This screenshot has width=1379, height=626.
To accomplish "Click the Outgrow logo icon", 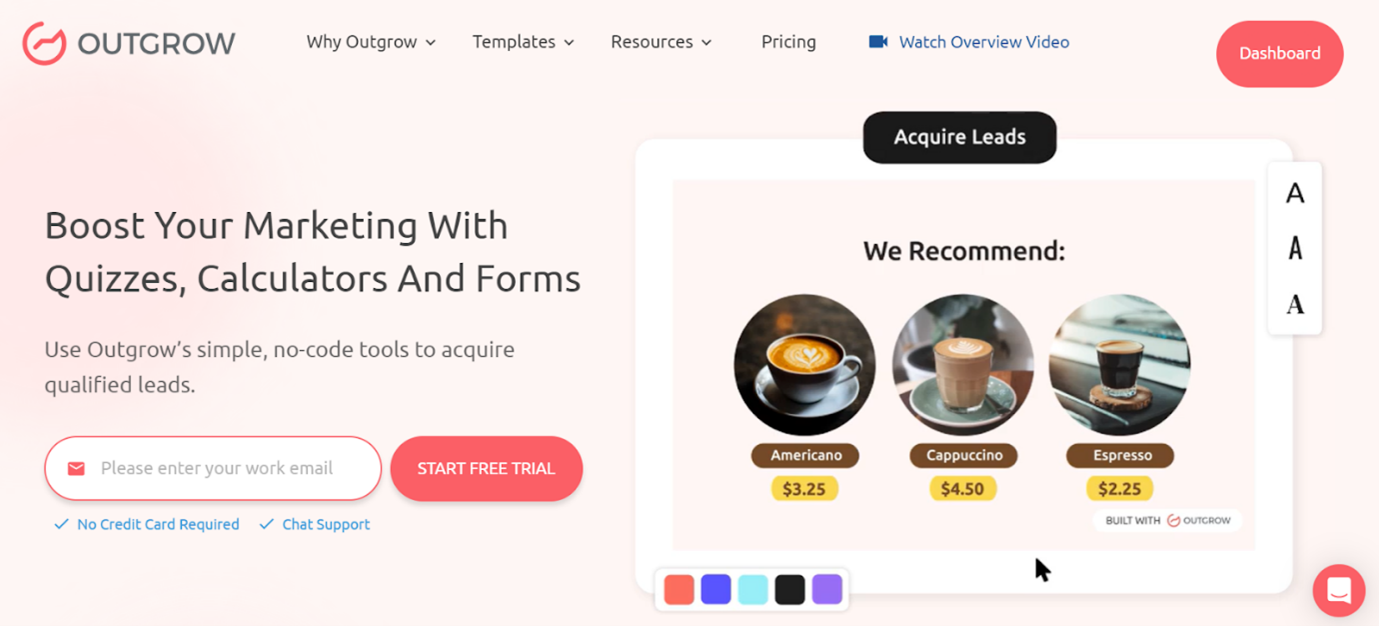I will (x=45, y=43).
